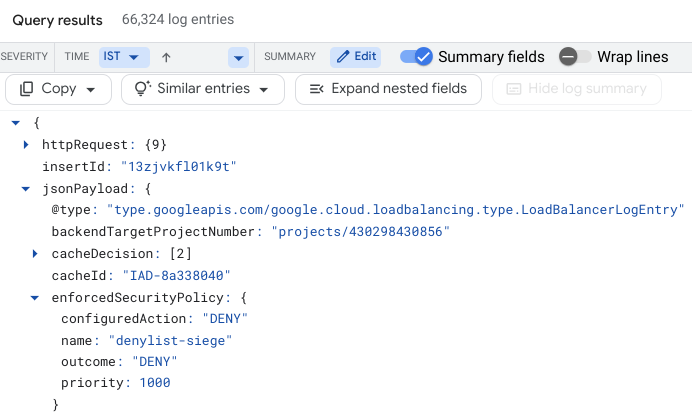This screenshot has height=417, width=692.
Task: Toggle the Summary fields switch
Action: coord(416,56)
